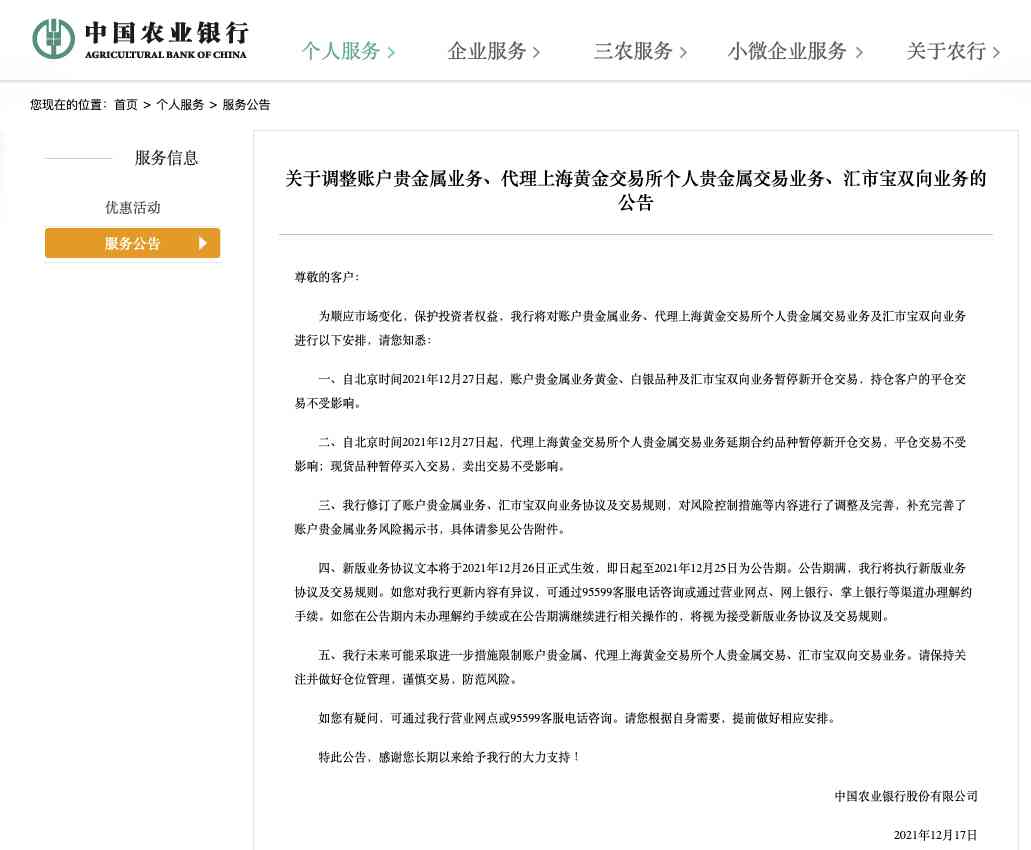This screenshot has width=1031, height=850.
Task: Click the arrow icon on 服务公告 button
Action: pos(203,242)
